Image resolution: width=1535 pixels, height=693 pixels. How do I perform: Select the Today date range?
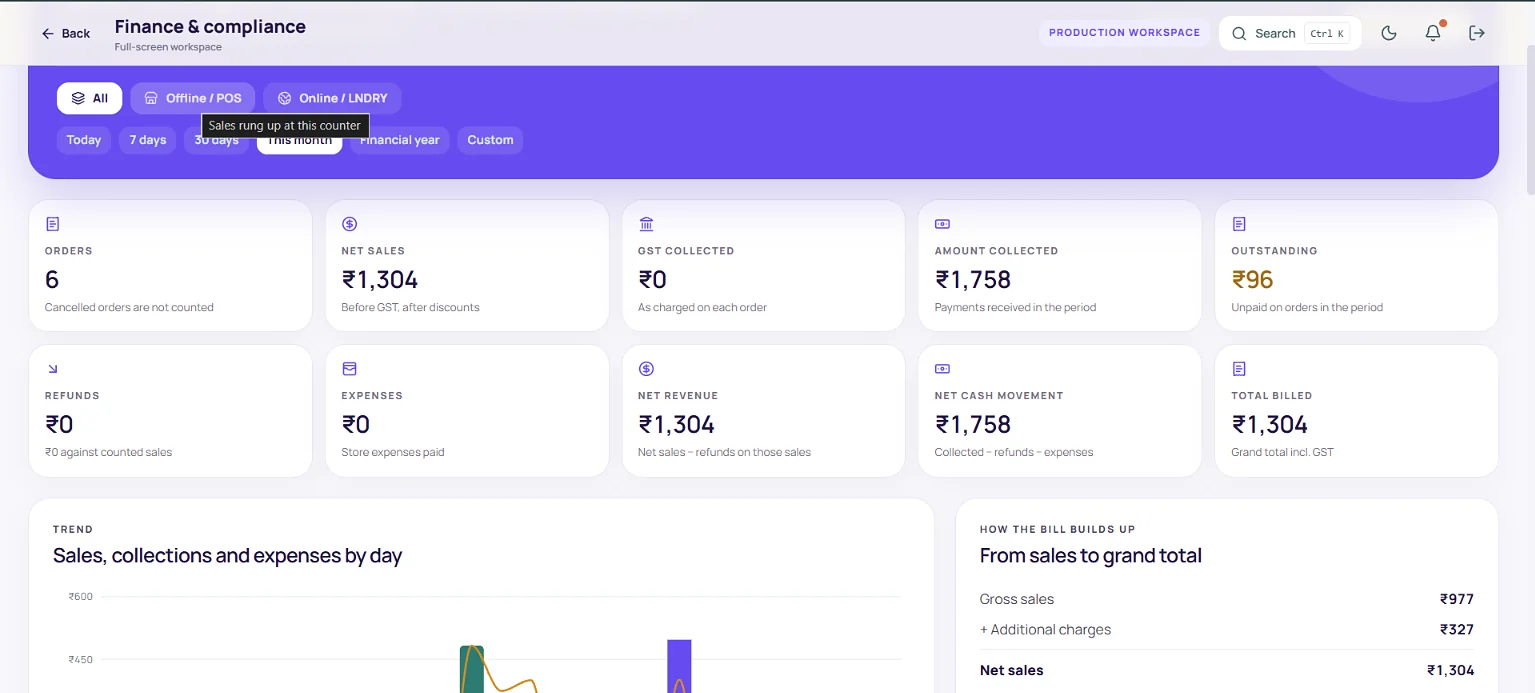coord(84,140)
